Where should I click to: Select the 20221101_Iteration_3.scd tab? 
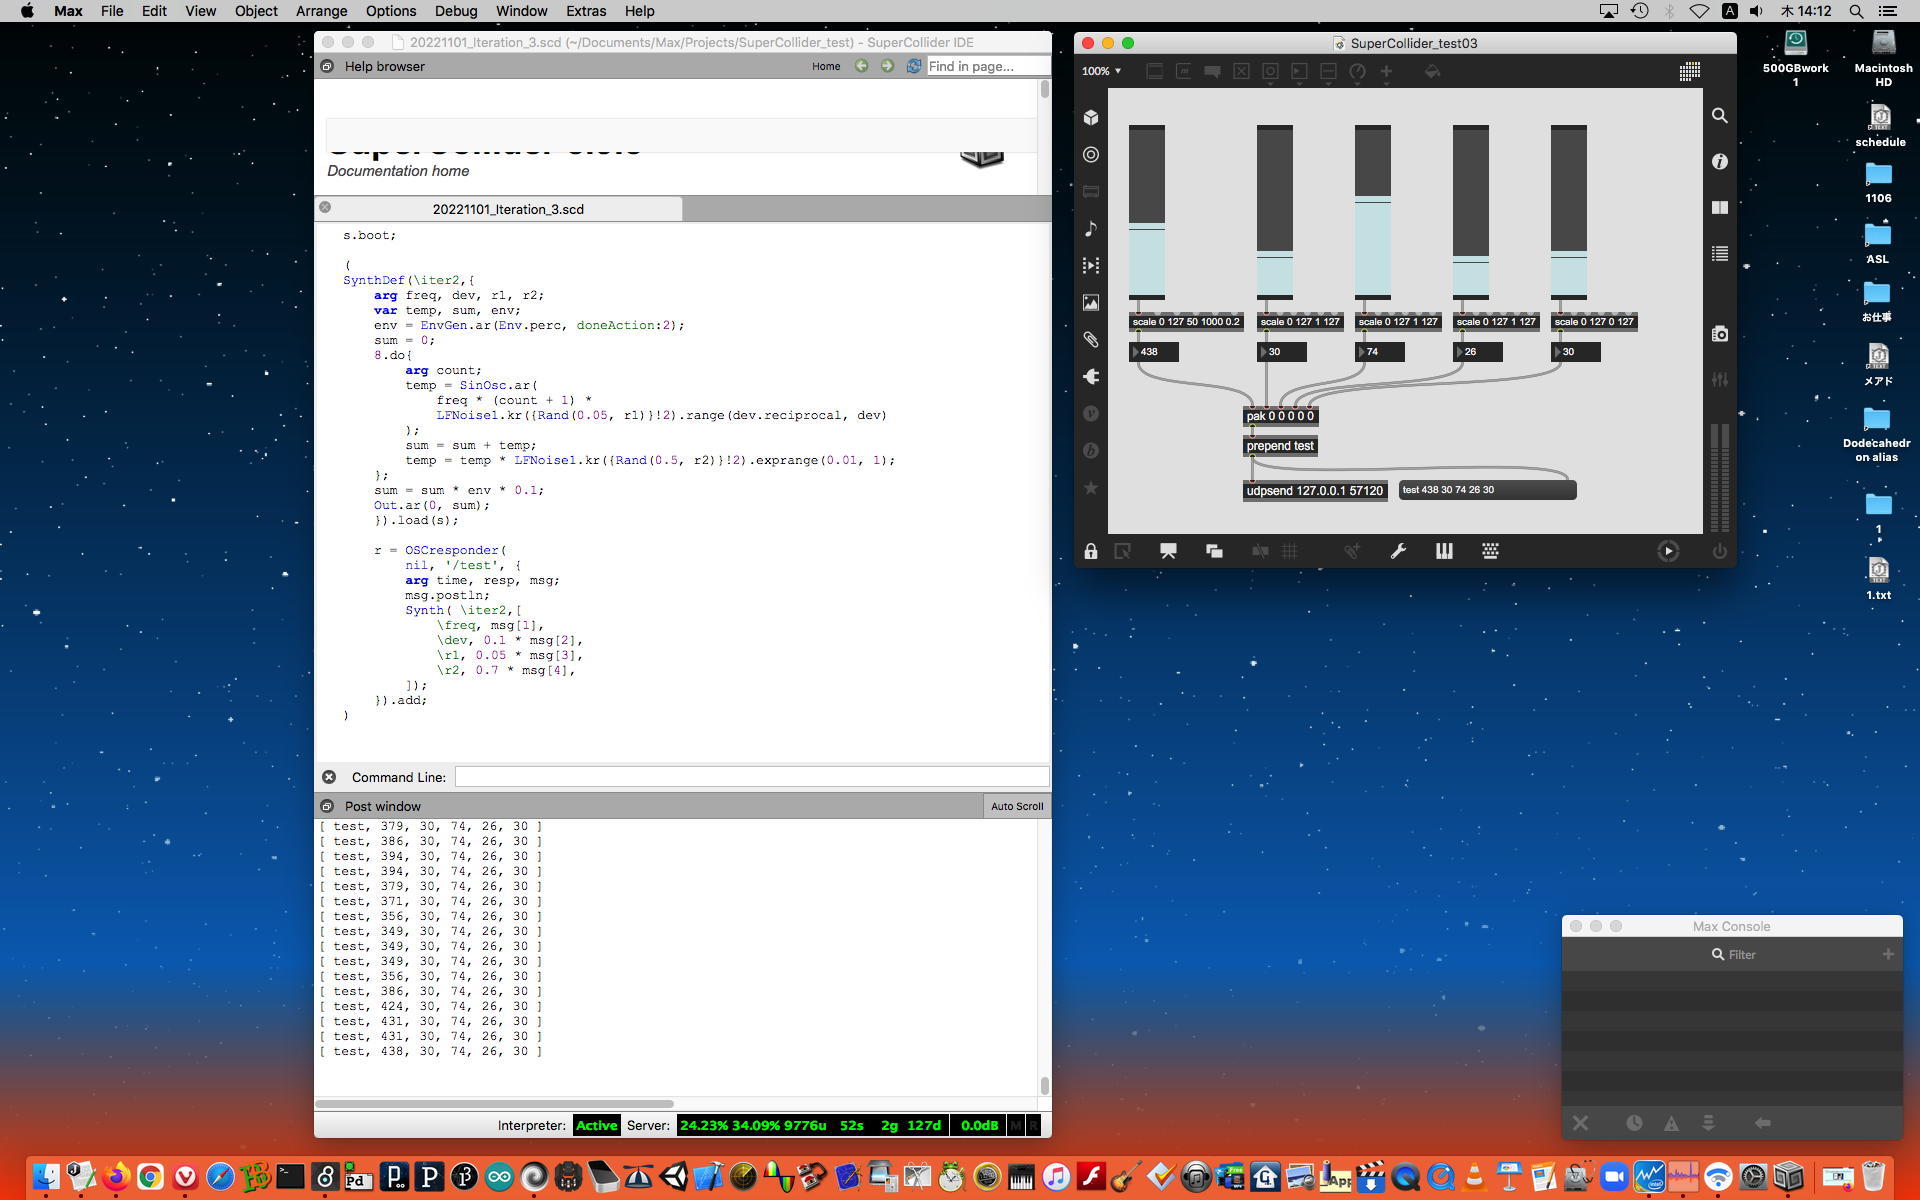click(507, 209)
